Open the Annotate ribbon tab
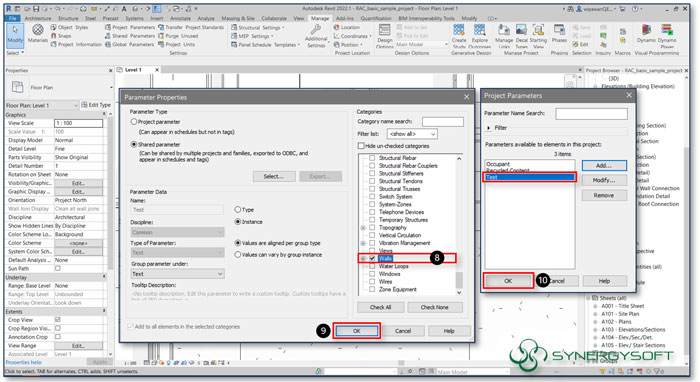The width and height of the screenshot is (700, 382). tap(180, 18)
